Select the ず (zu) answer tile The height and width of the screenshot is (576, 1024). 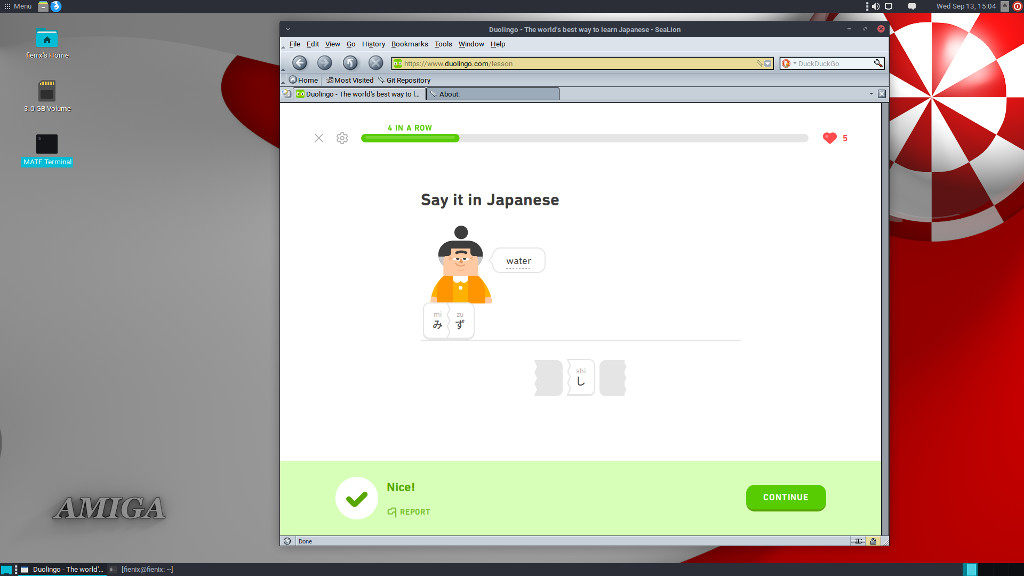(x=460, y=321)
